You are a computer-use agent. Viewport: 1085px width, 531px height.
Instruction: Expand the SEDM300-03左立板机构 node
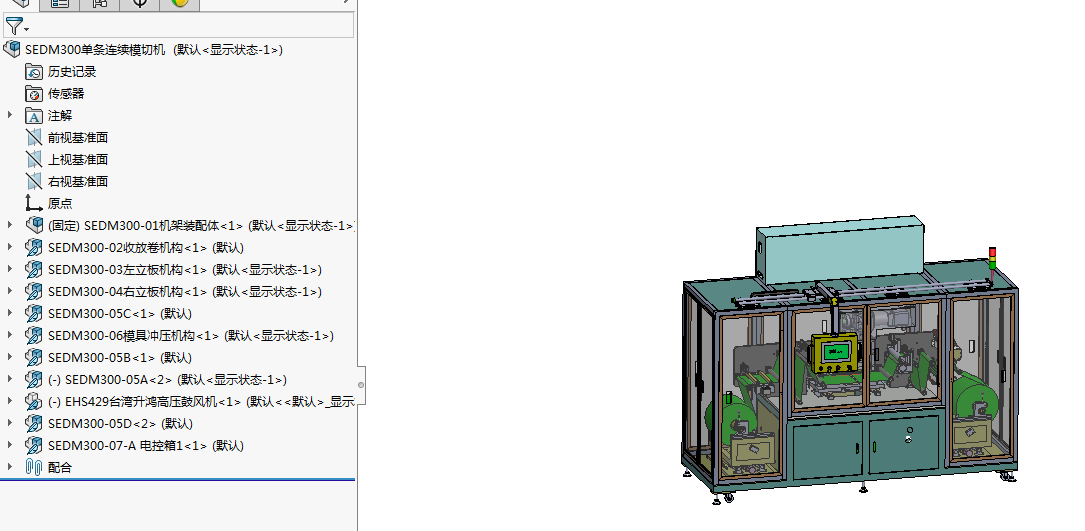10,269
